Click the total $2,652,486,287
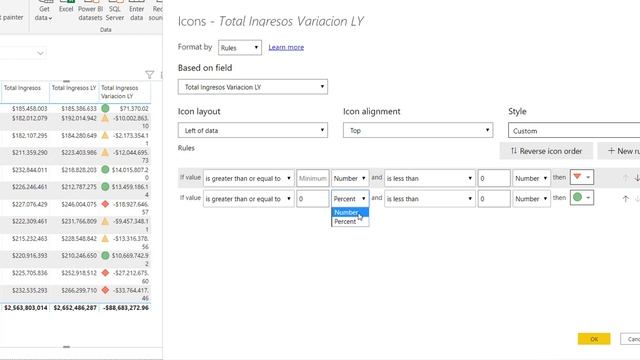This screenshot has height=360, width=640. click(x=75, y=308)
